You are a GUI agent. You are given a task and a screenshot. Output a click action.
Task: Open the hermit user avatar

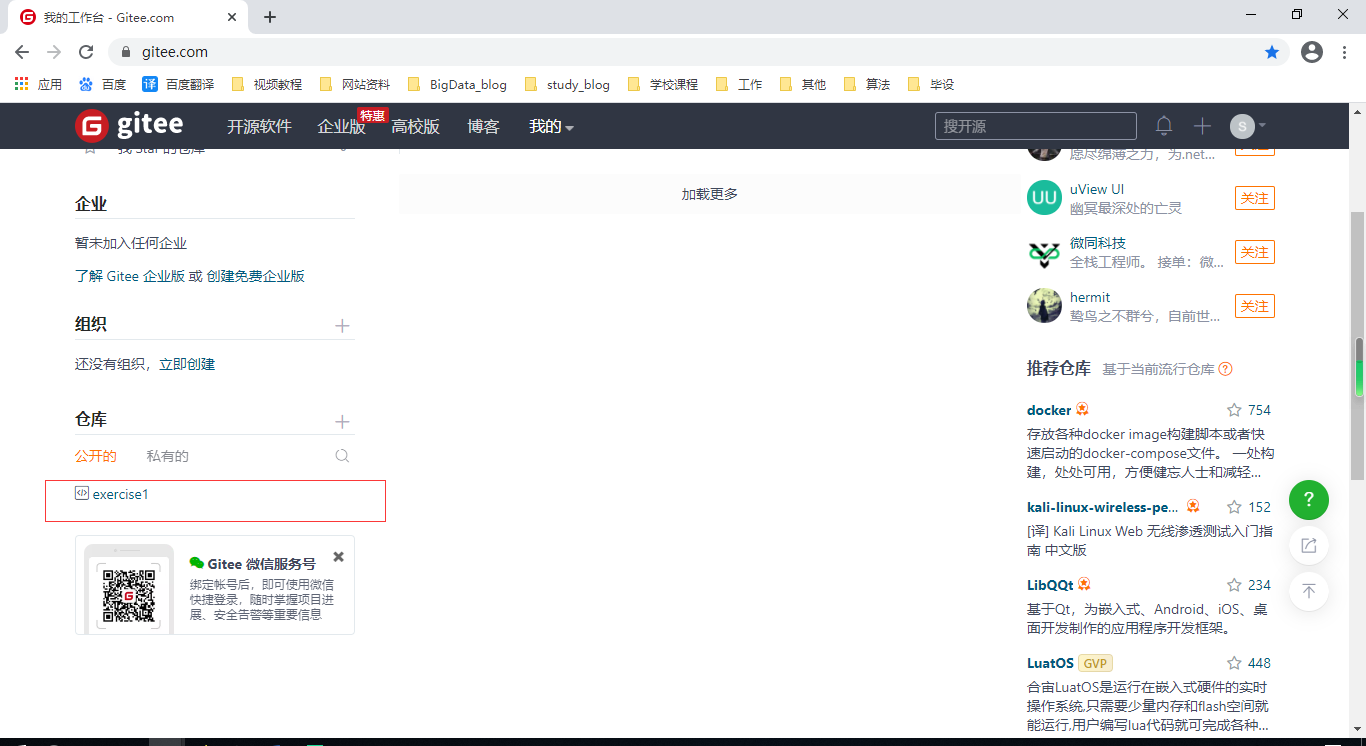1044,306
